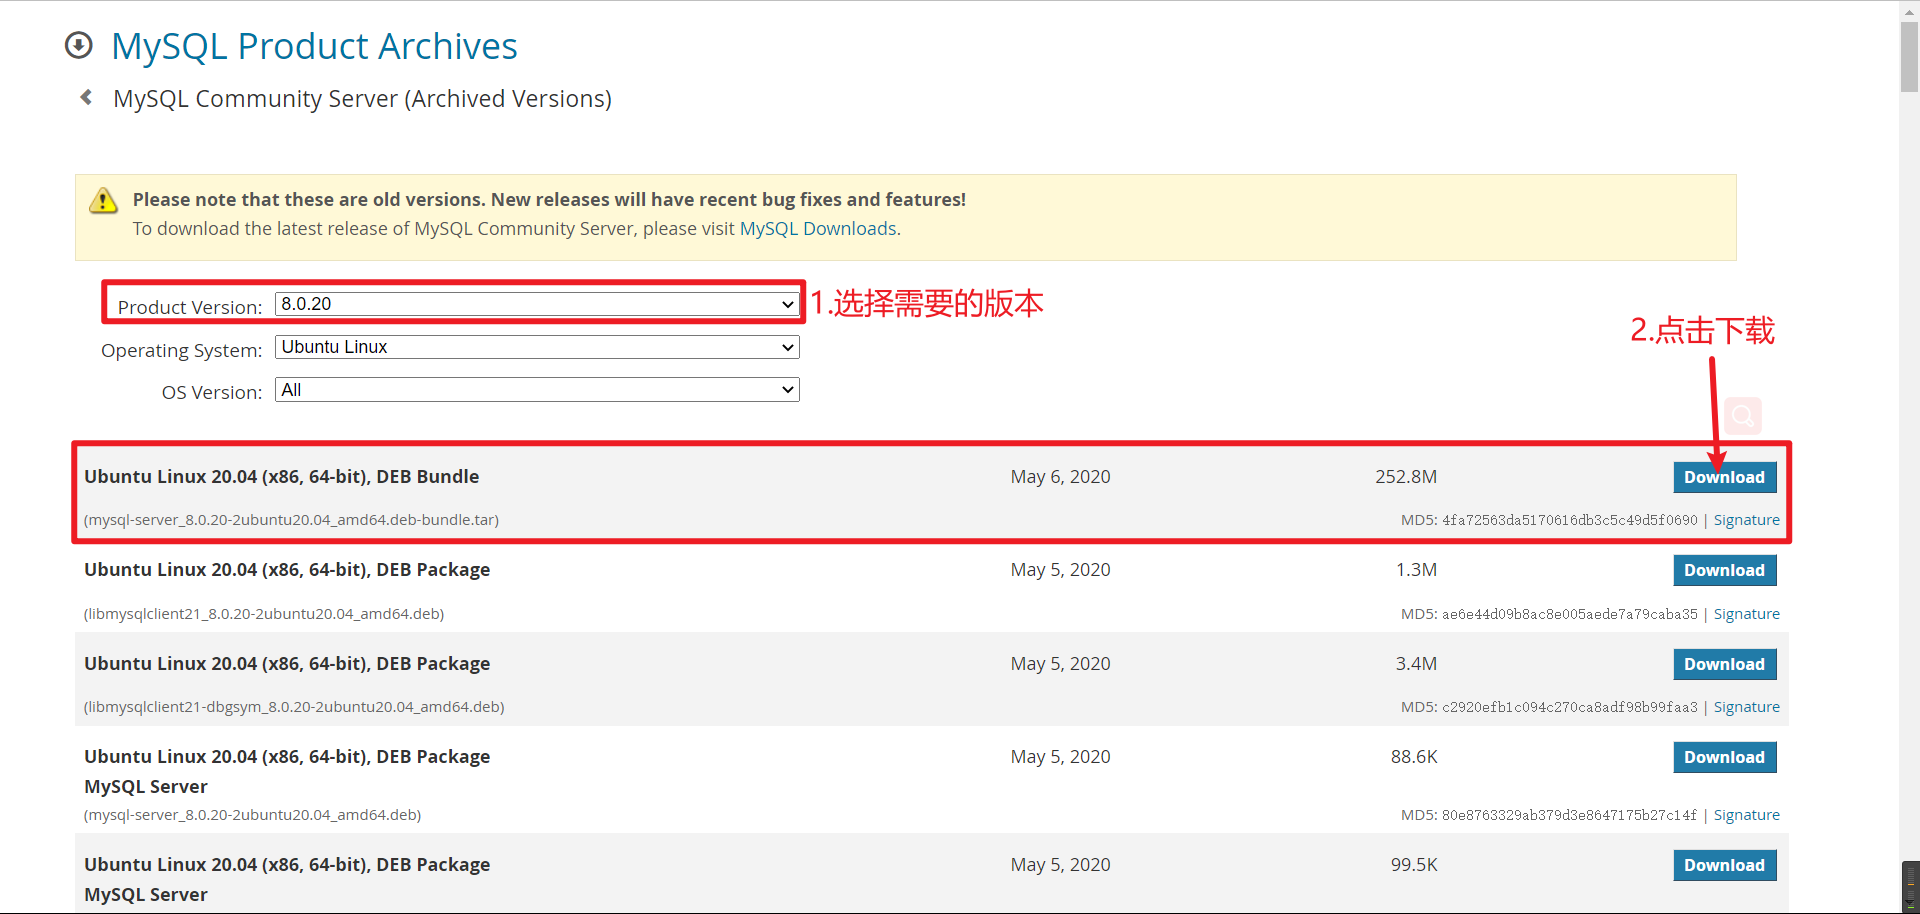Click the back chevron arrow icon
Screen dimensions: 1920x914
point(85,97)
